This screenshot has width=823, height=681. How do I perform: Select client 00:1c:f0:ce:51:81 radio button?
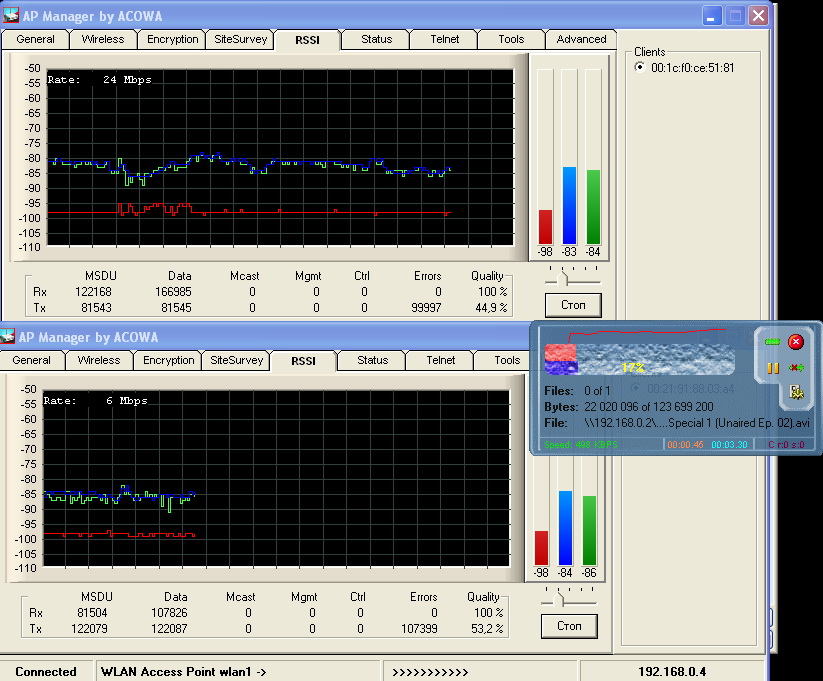[640, 68]
